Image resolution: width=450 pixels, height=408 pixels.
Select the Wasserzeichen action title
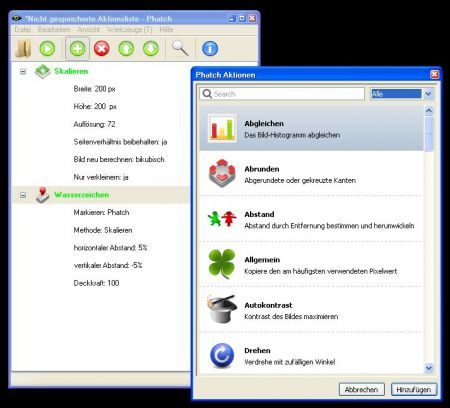pos(81,195)
